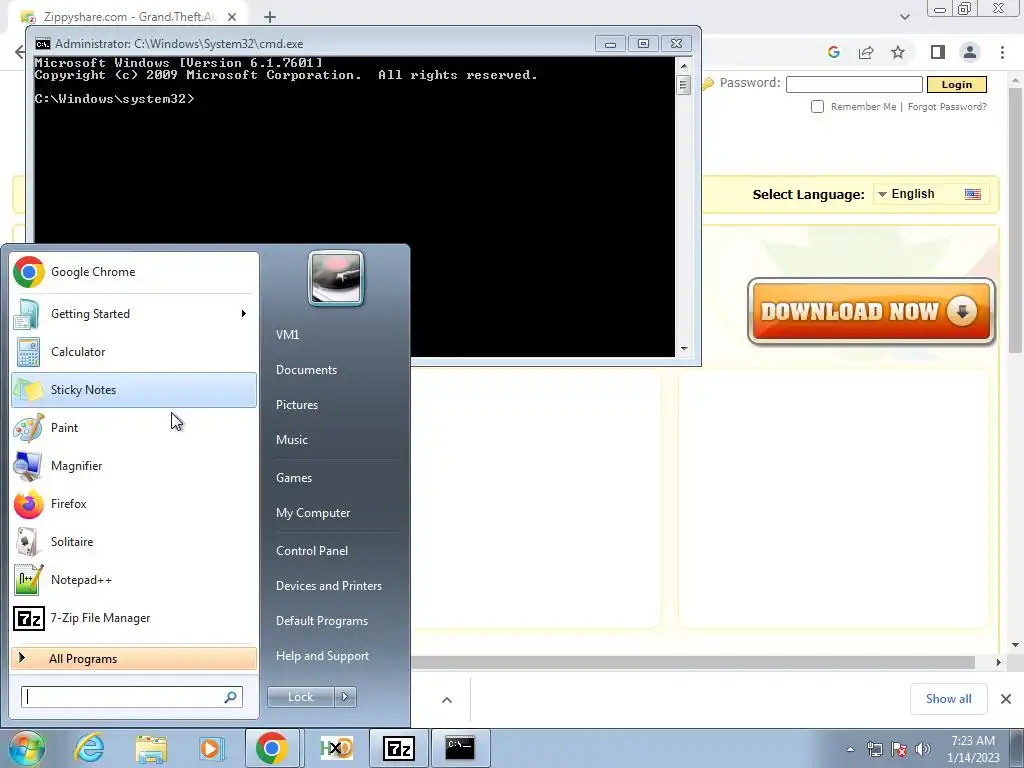Click the Login button

pyautogui.click(x=957, y=84)
